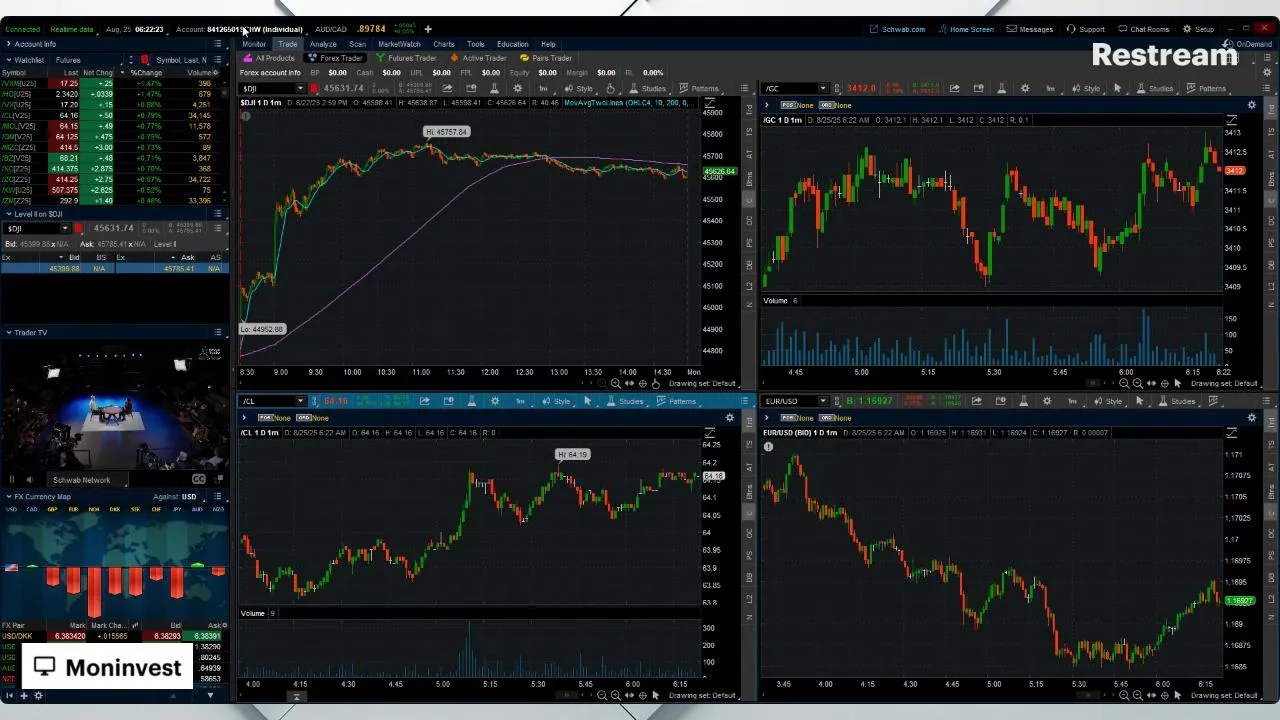
Task: Click the red link color box in Level II
Action: click(78, 228)
